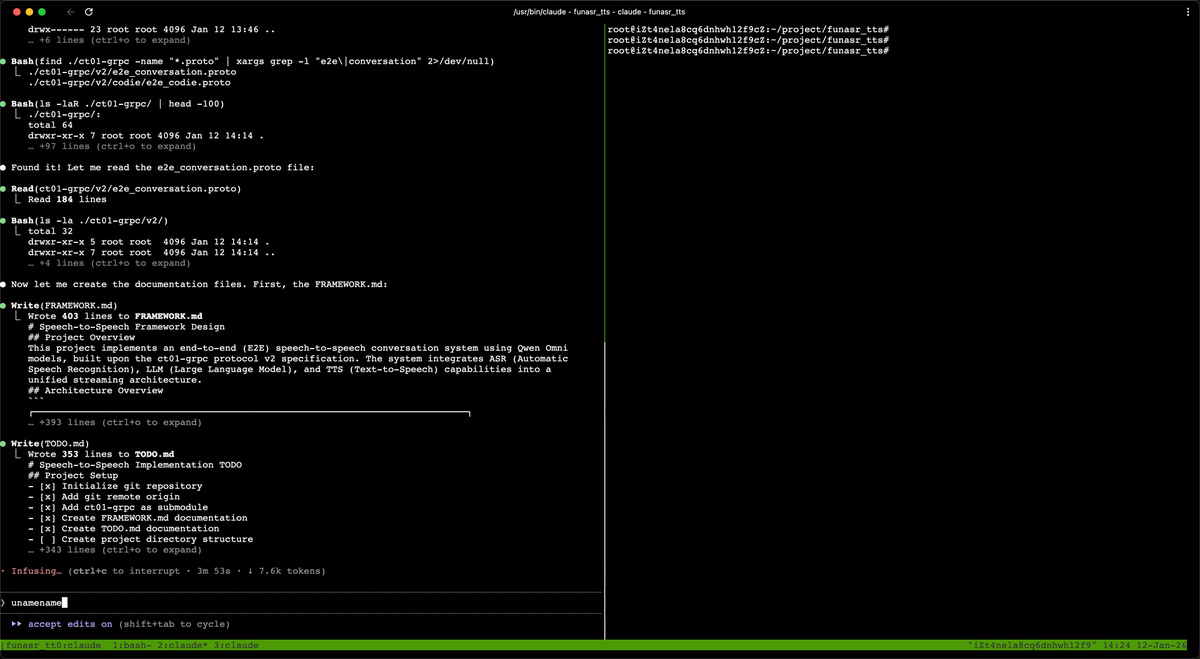Click the 'Write(TODO.md)' tool call line

pos(50,444)
